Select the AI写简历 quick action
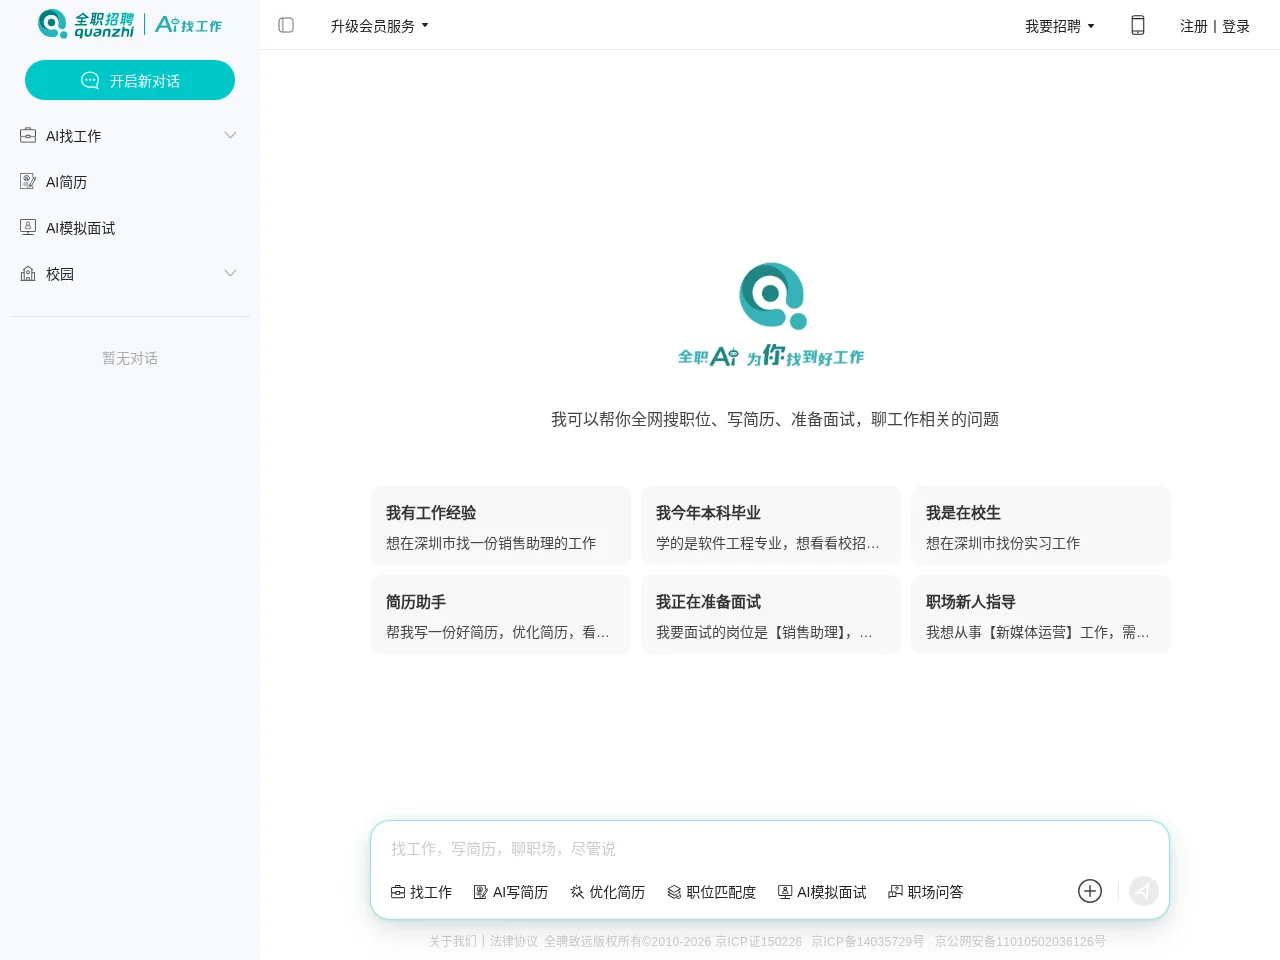Viewport: 1280px width, 960px height. 511,892
